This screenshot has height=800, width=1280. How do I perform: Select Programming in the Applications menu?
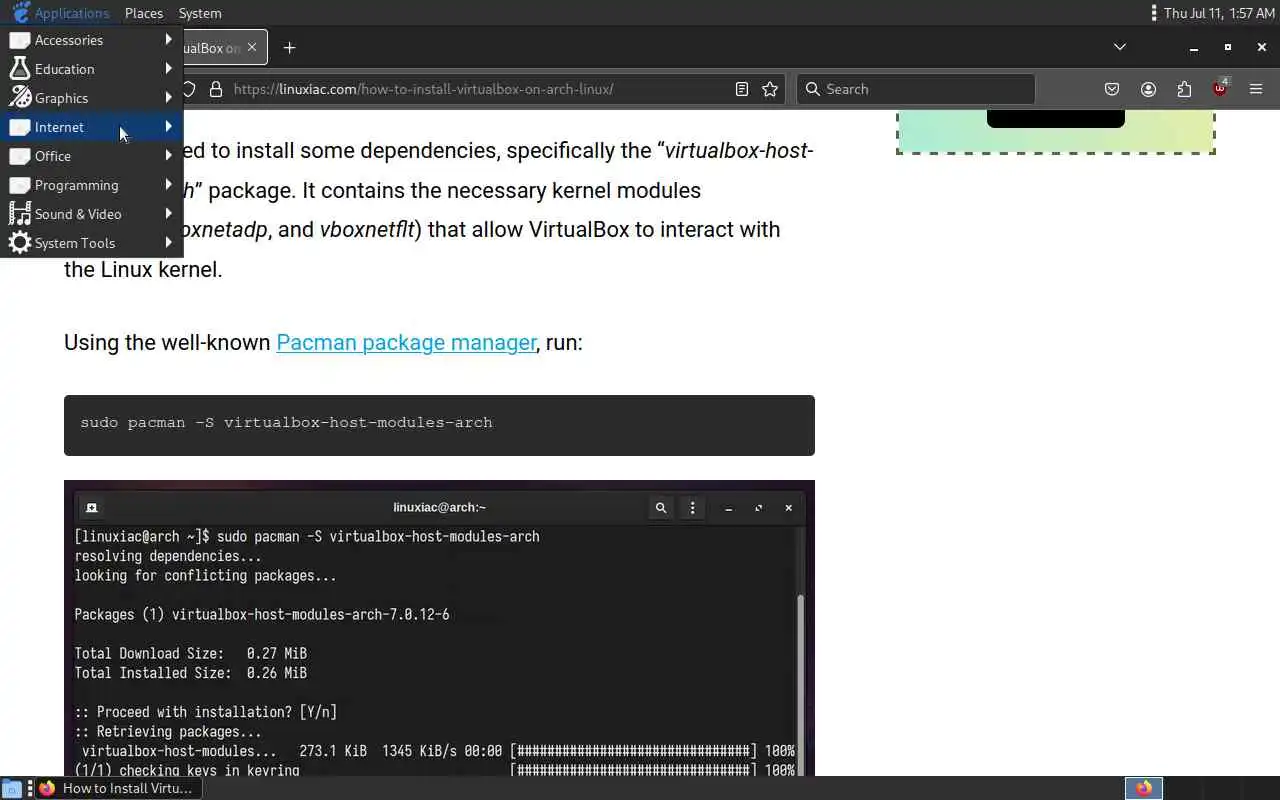point(91,185)
